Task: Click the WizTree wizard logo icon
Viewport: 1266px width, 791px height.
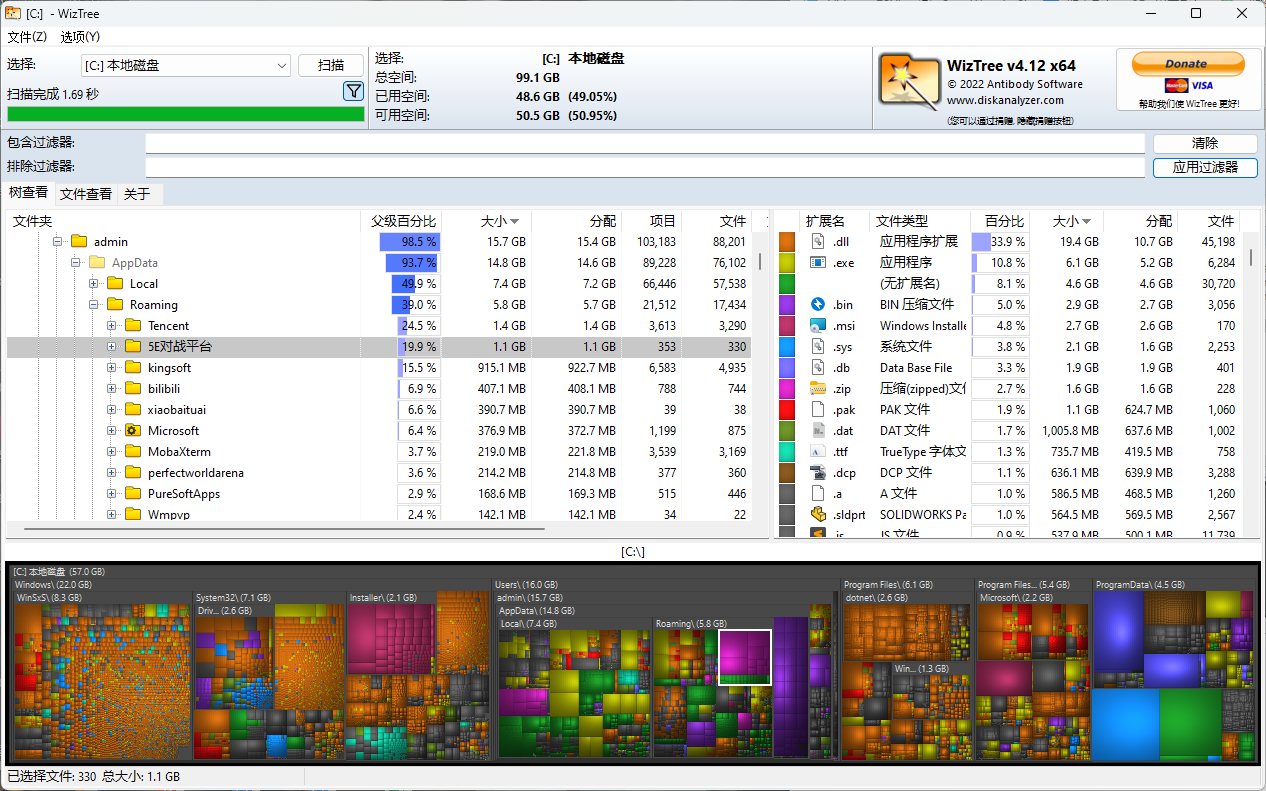Action: coord(909,80)
